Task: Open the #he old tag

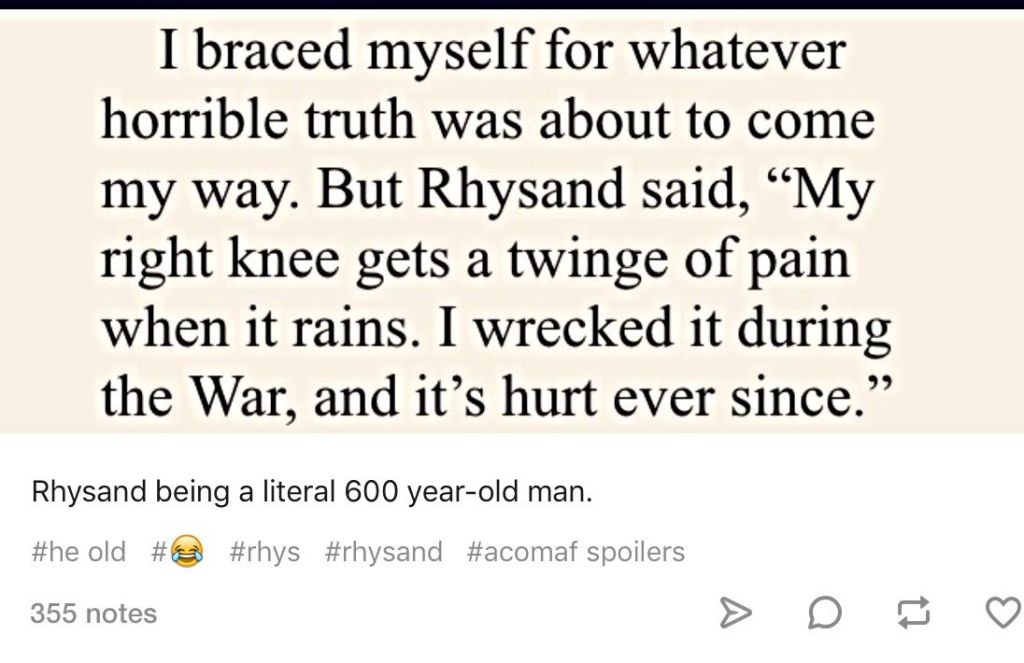Action: 79,551
